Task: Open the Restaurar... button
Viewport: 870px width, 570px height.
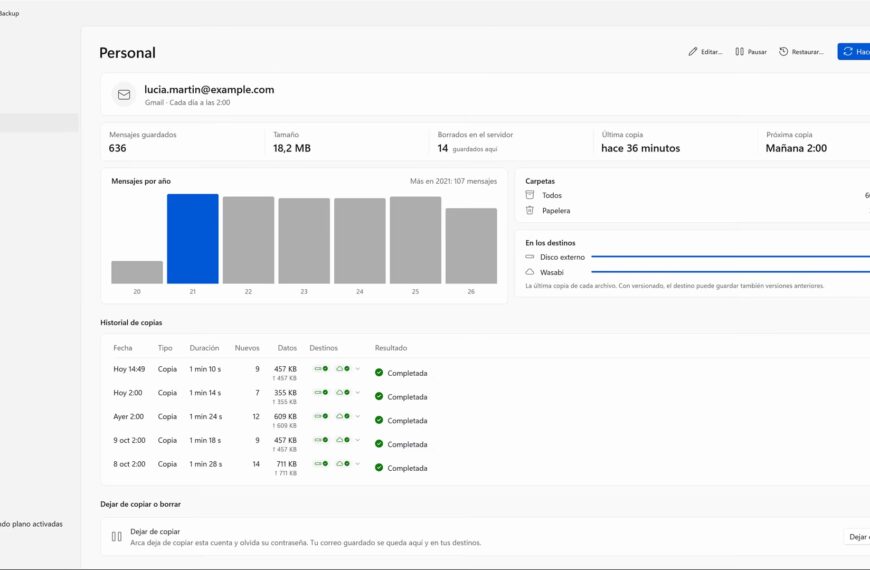Action: (801, 52)
